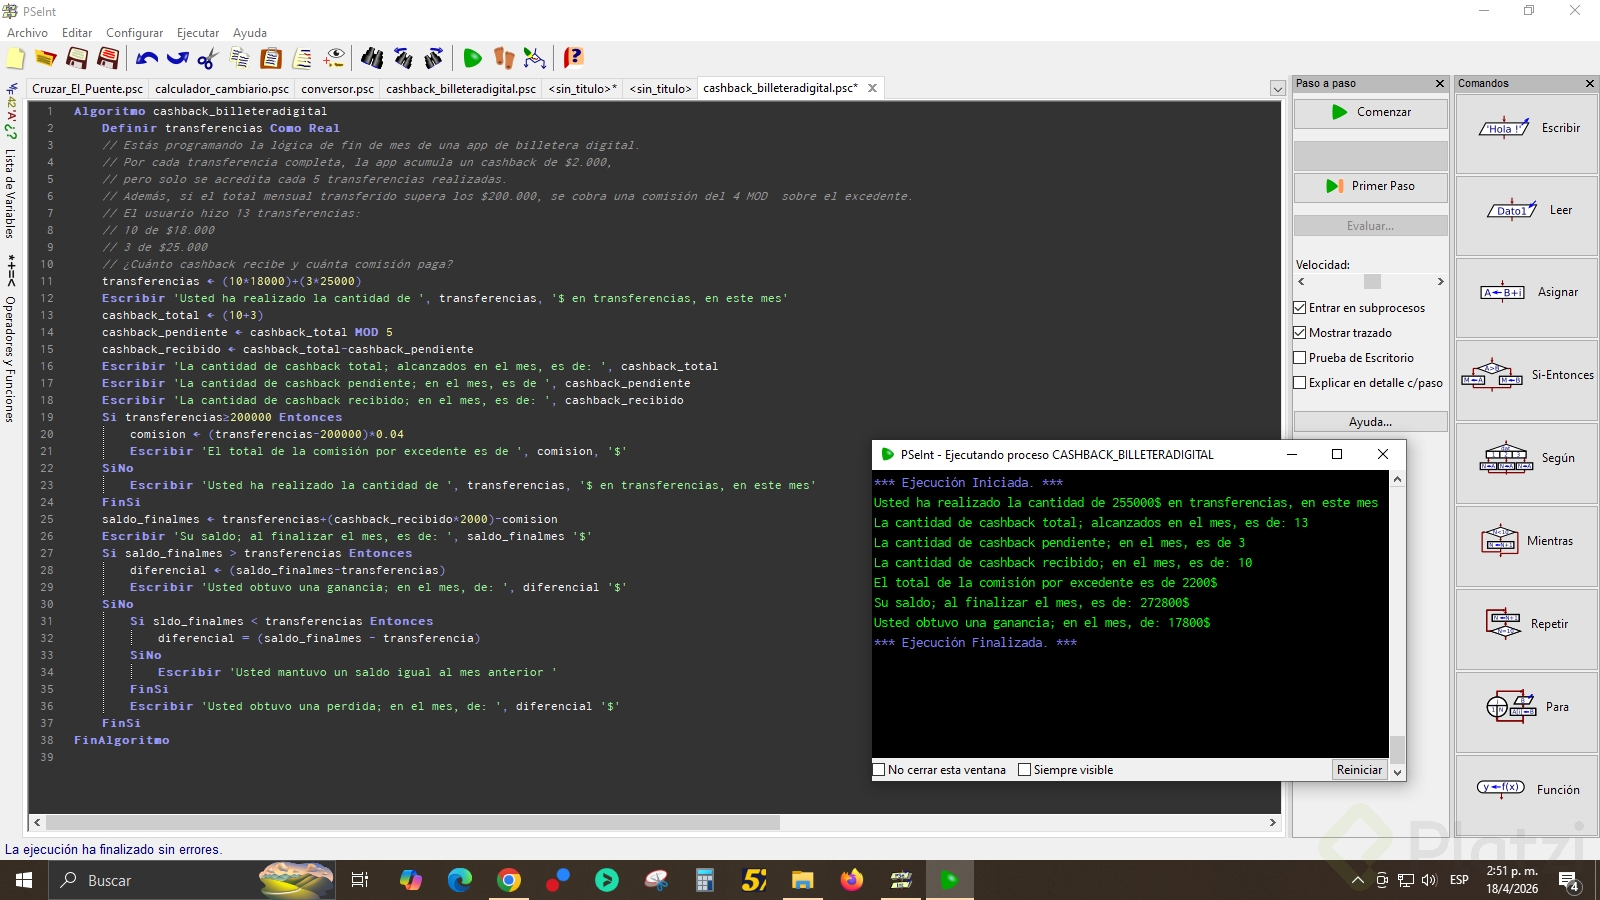Click the green Run algorithm toolbar icon

pyautogui.click(x=473, y=59)
